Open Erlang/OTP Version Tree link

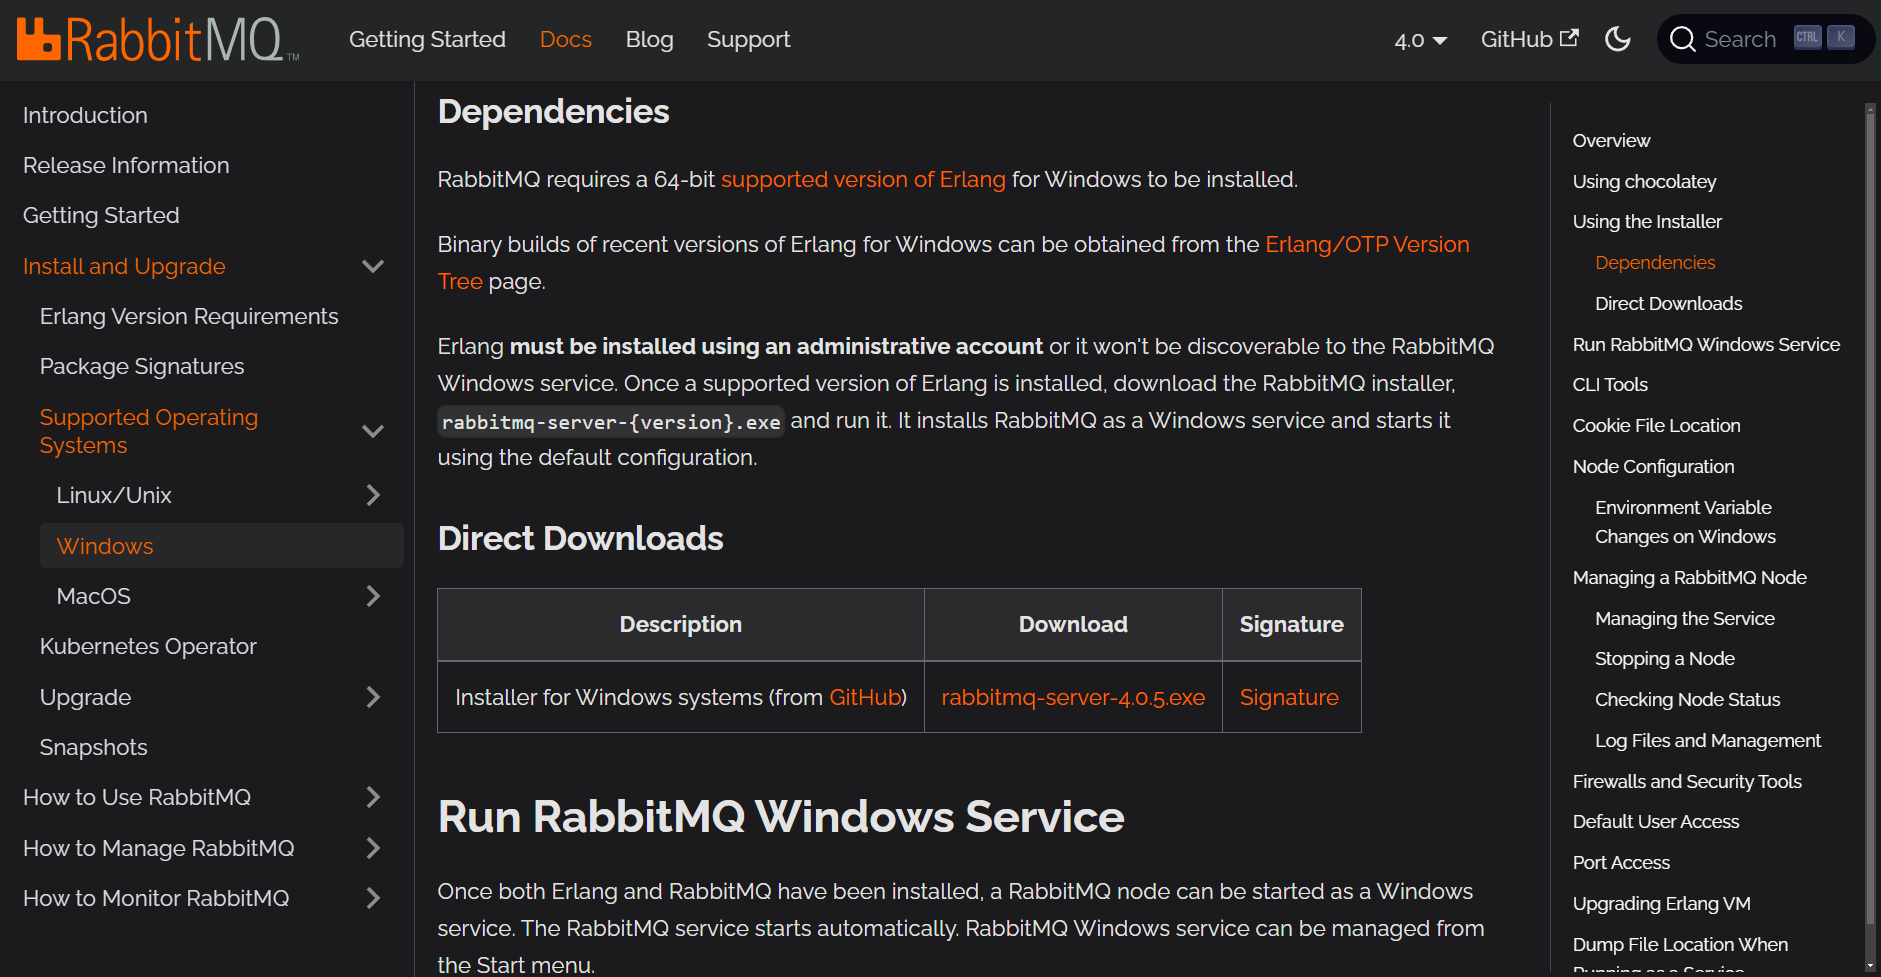point(1367,244)
